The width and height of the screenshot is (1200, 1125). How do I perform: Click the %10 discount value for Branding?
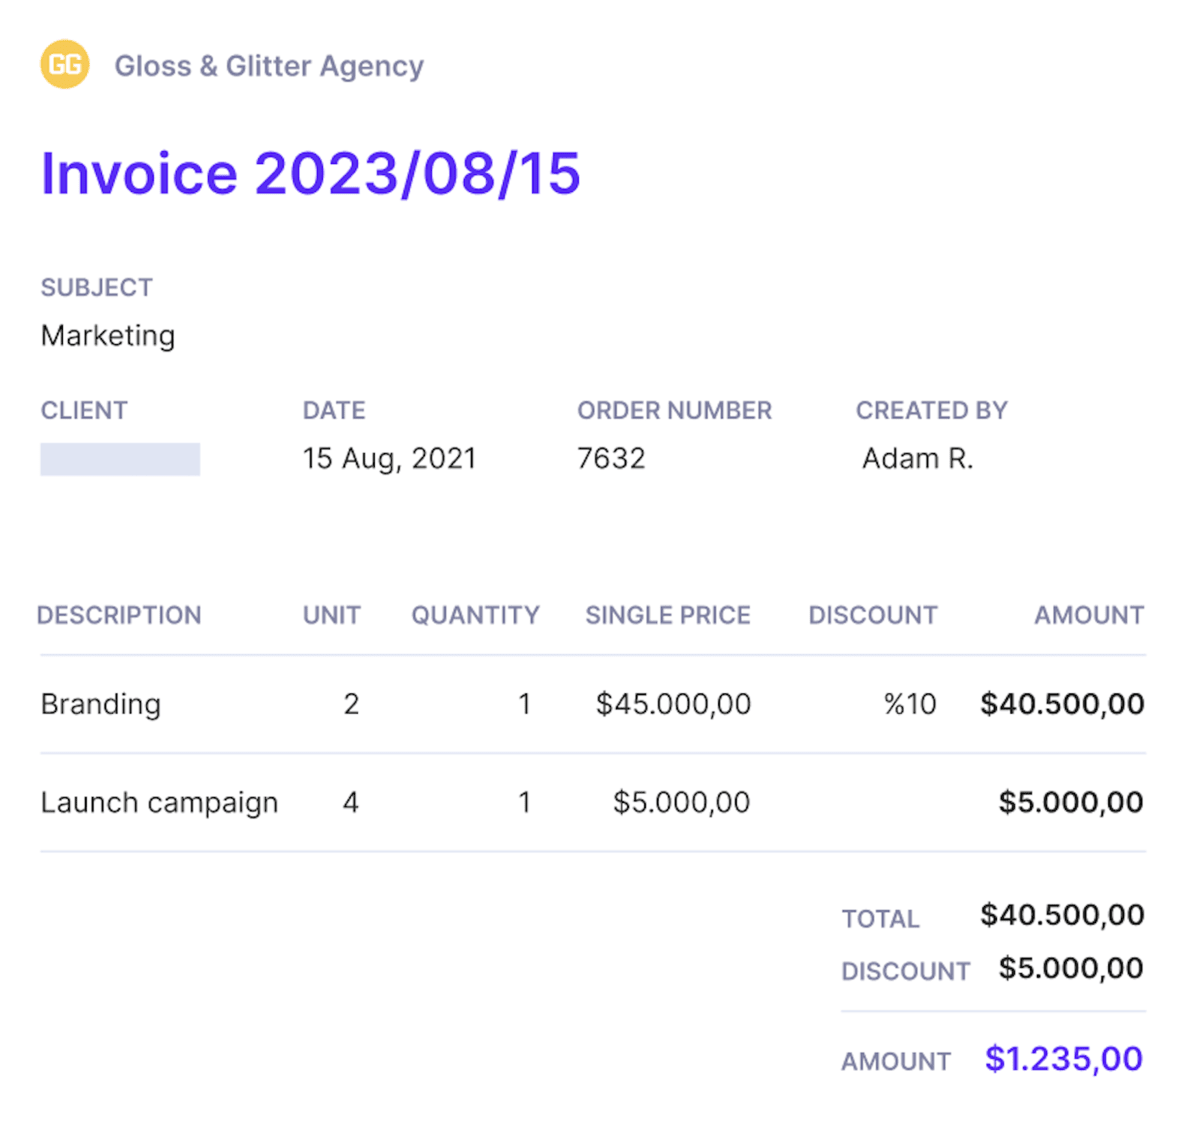[911, 704]
